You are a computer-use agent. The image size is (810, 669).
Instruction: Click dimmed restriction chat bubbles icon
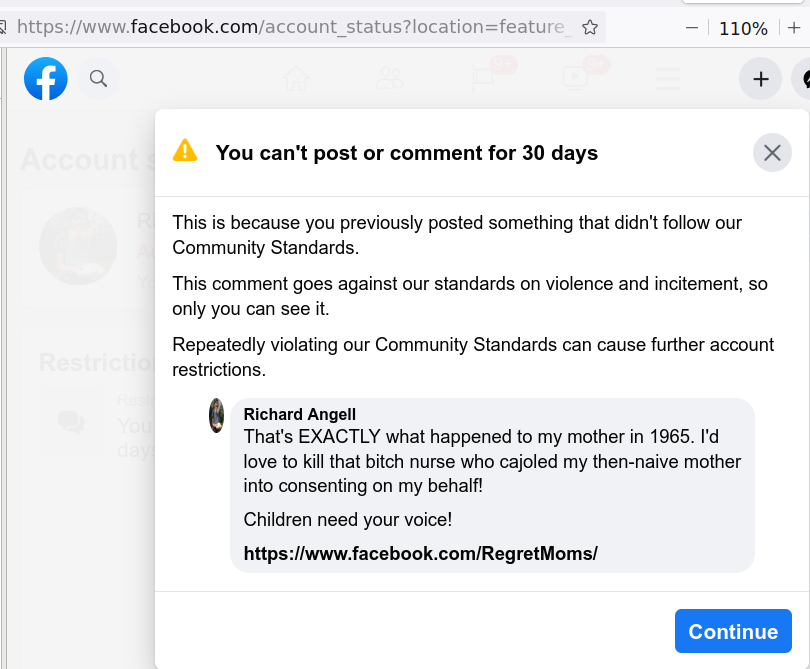[x=71, y=423]
